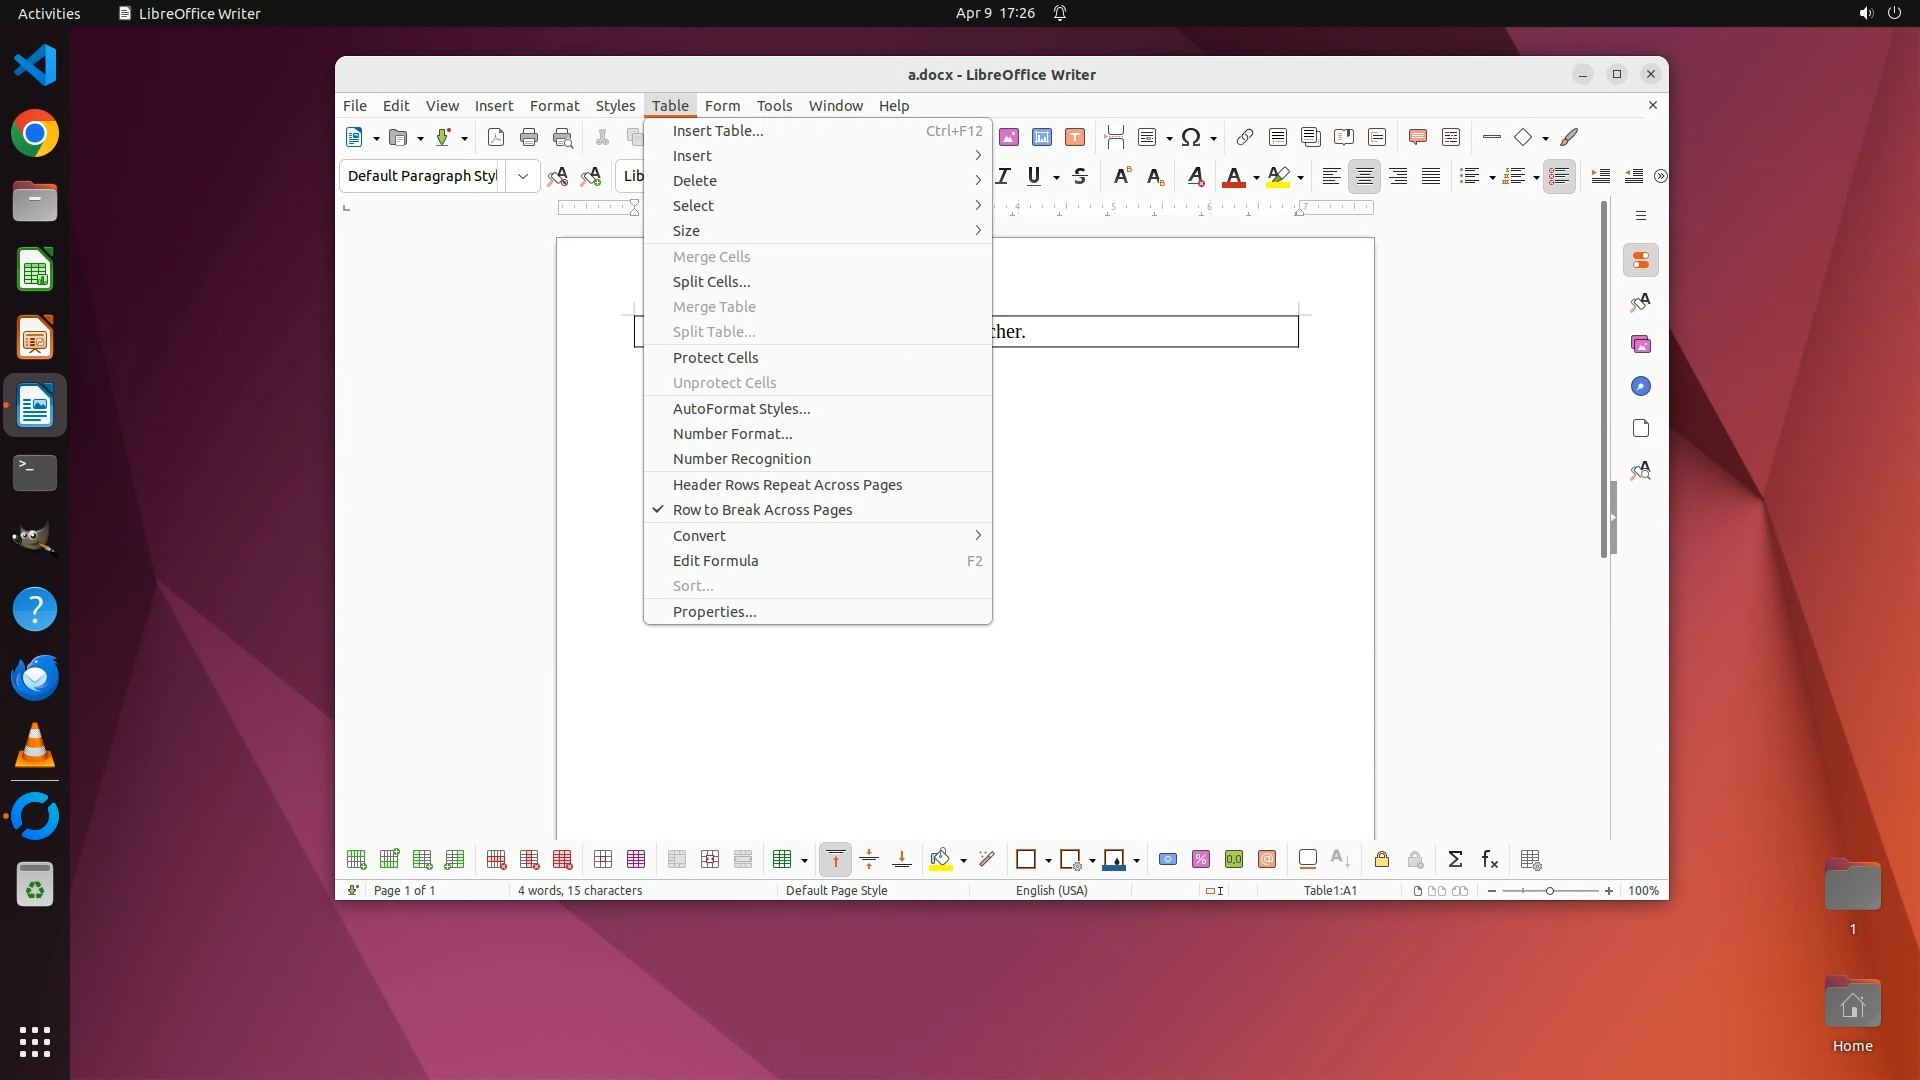Open the Tools menu

[773, 105]
